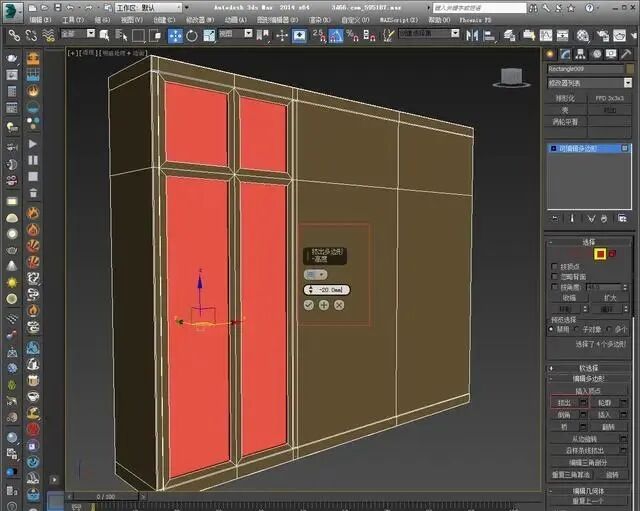Select the 子对象 preview selection radio
This screenshot has width=640, height=511.
pyautogui.click(x=577, y=329)
